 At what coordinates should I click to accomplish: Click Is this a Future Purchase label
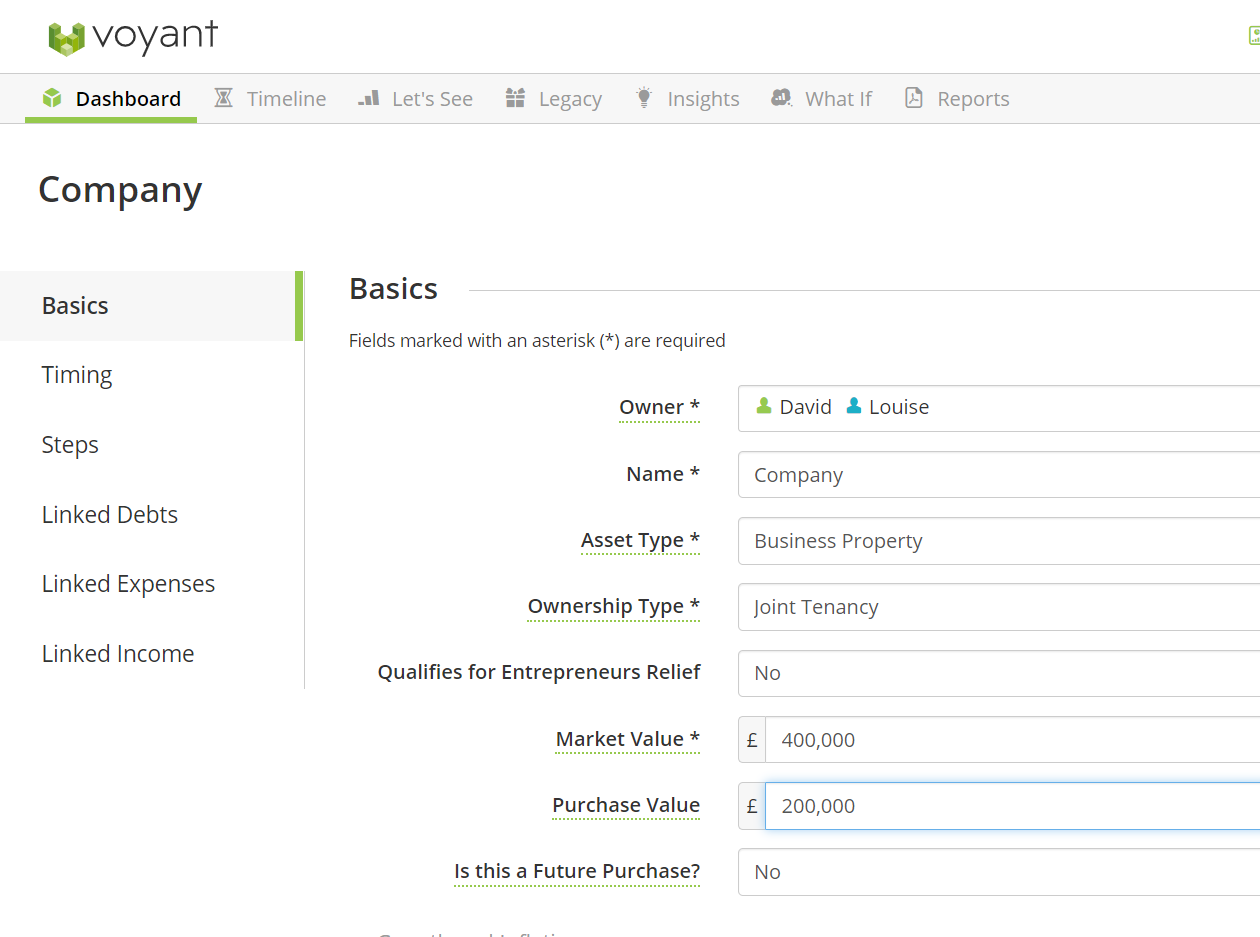coord(577,871)
